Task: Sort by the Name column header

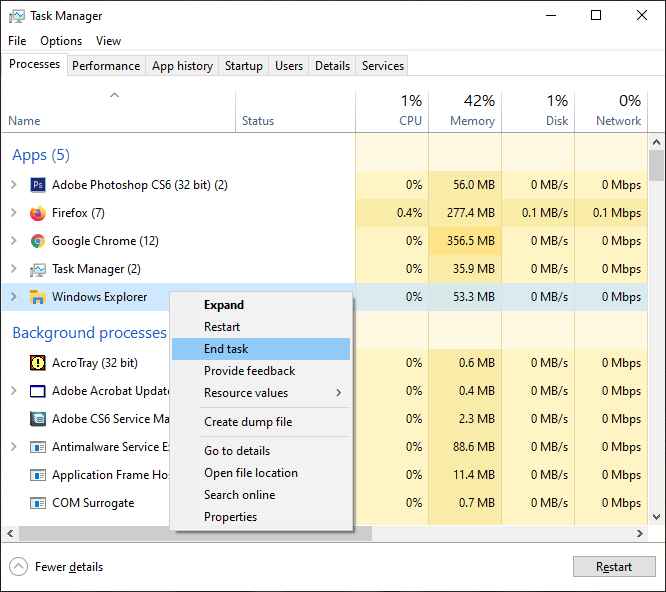Action: coord(119,111)
